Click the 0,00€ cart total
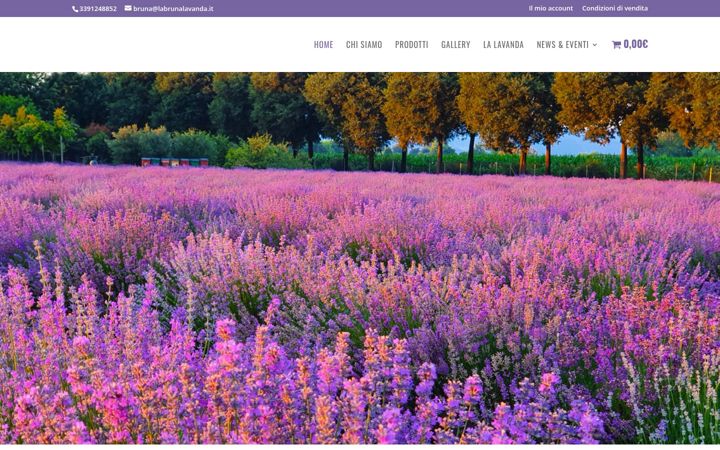The height and width of the screenshot is (450, 720). 636,44
